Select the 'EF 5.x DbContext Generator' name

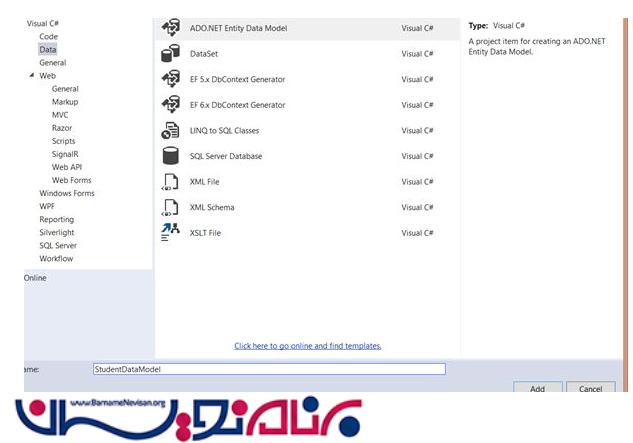coord(237,79)
